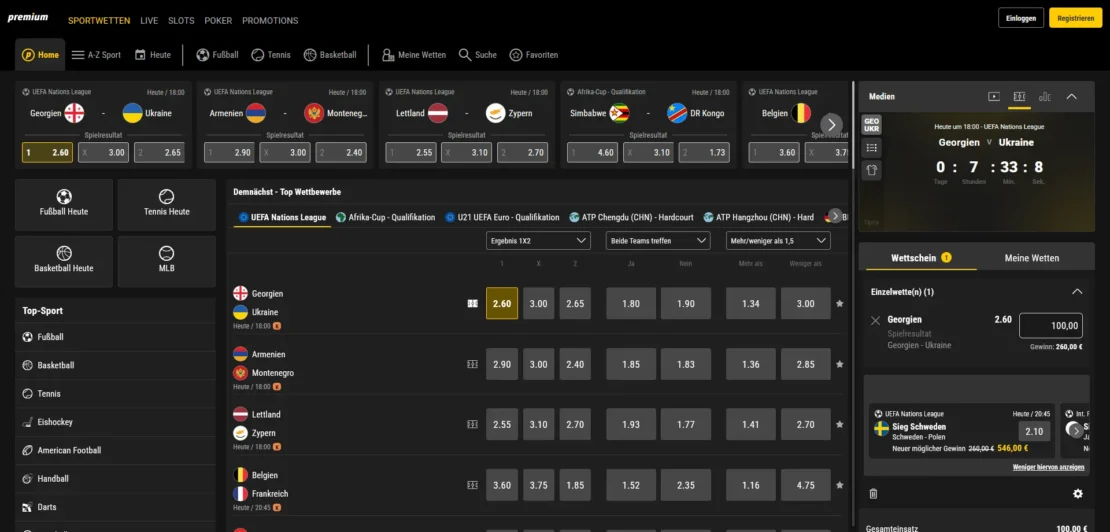The width and height of the screenshot is (1110, 532).
Task: Open match tracker icon for Lettland - Zypern row
Action: [x=472, y=424]
